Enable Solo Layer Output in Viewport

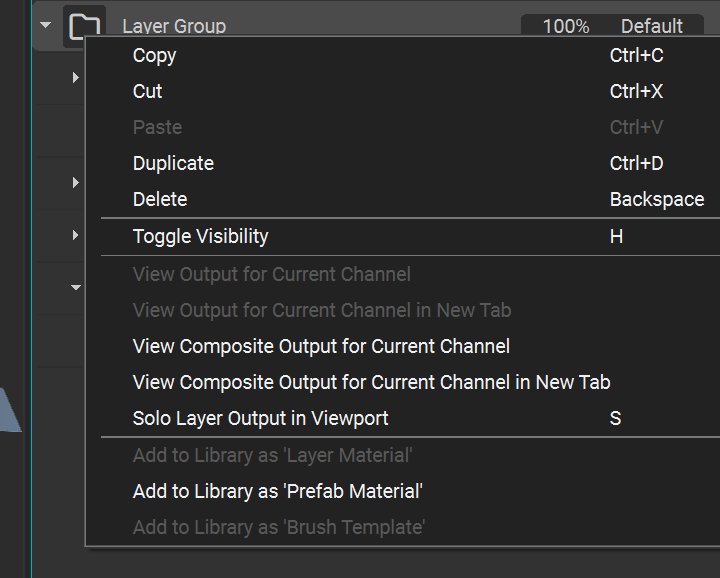tap(260, 419)
